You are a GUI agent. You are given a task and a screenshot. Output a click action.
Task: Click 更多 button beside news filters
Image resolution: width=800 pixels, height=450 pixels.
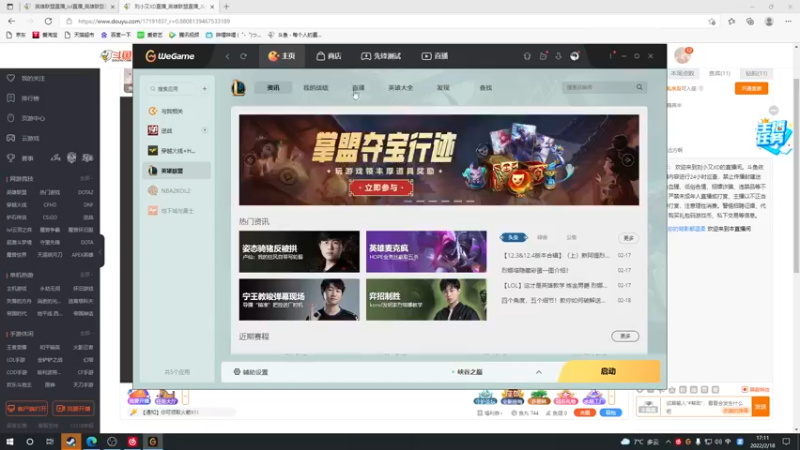629,238
